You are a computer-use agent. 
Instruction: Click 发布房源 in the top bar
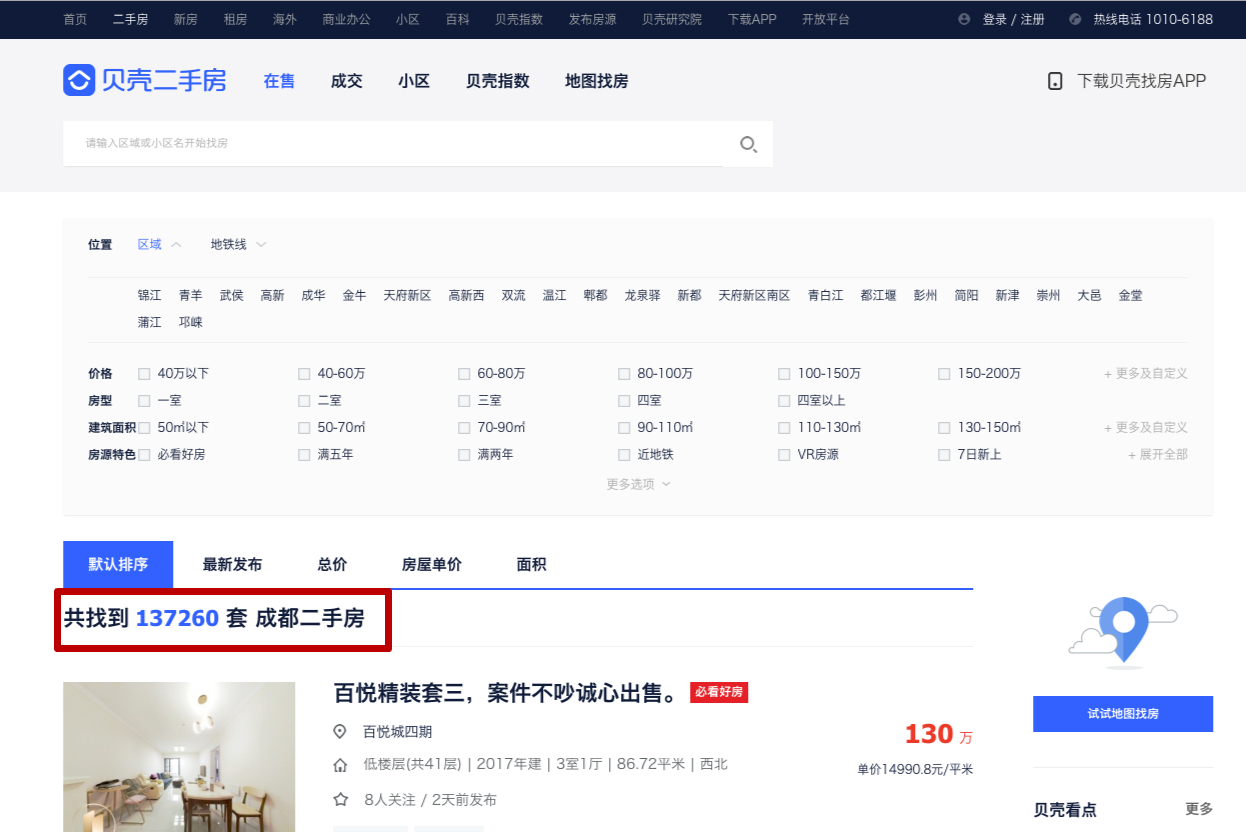pos(592,19)
